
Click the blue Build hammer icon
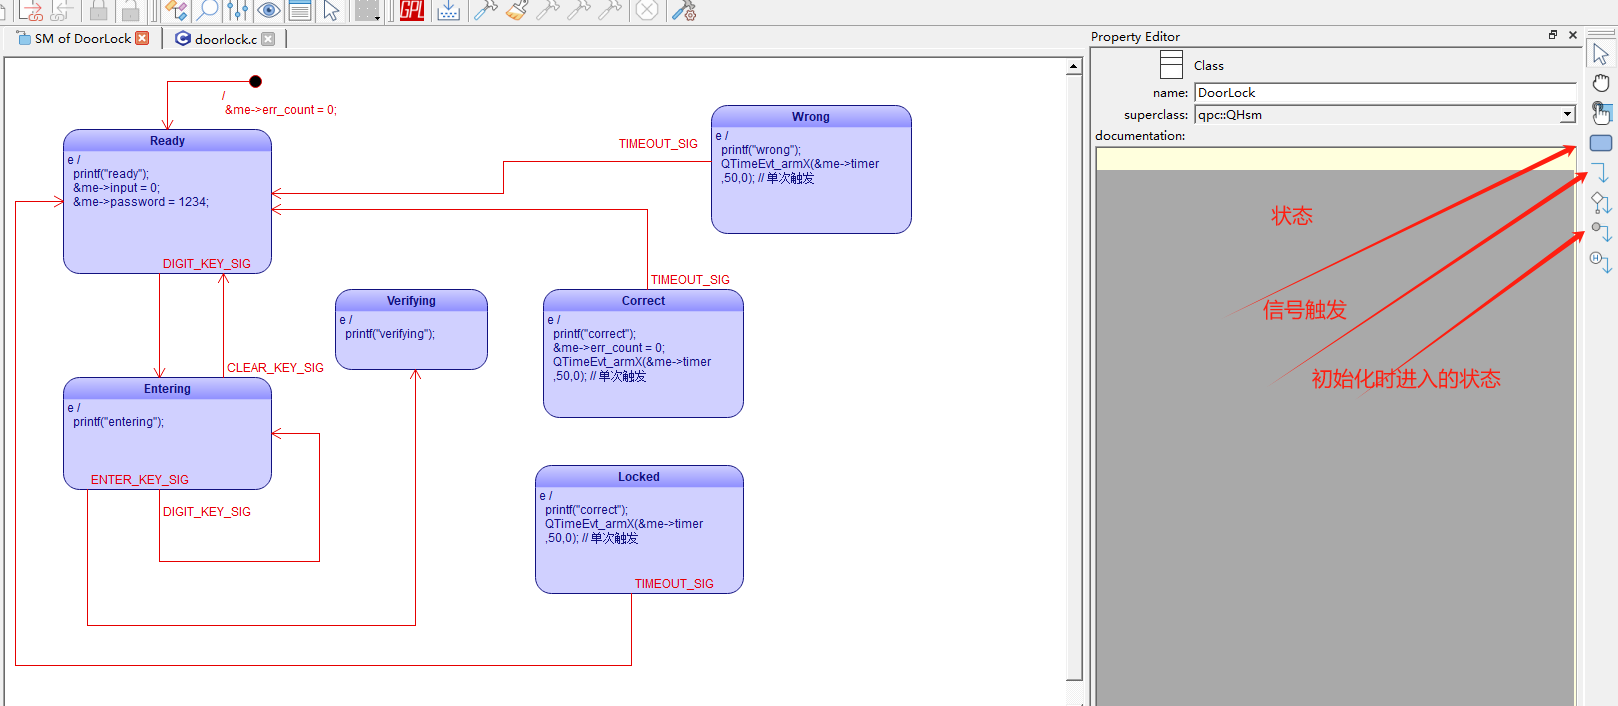click(x=485, y=11)
